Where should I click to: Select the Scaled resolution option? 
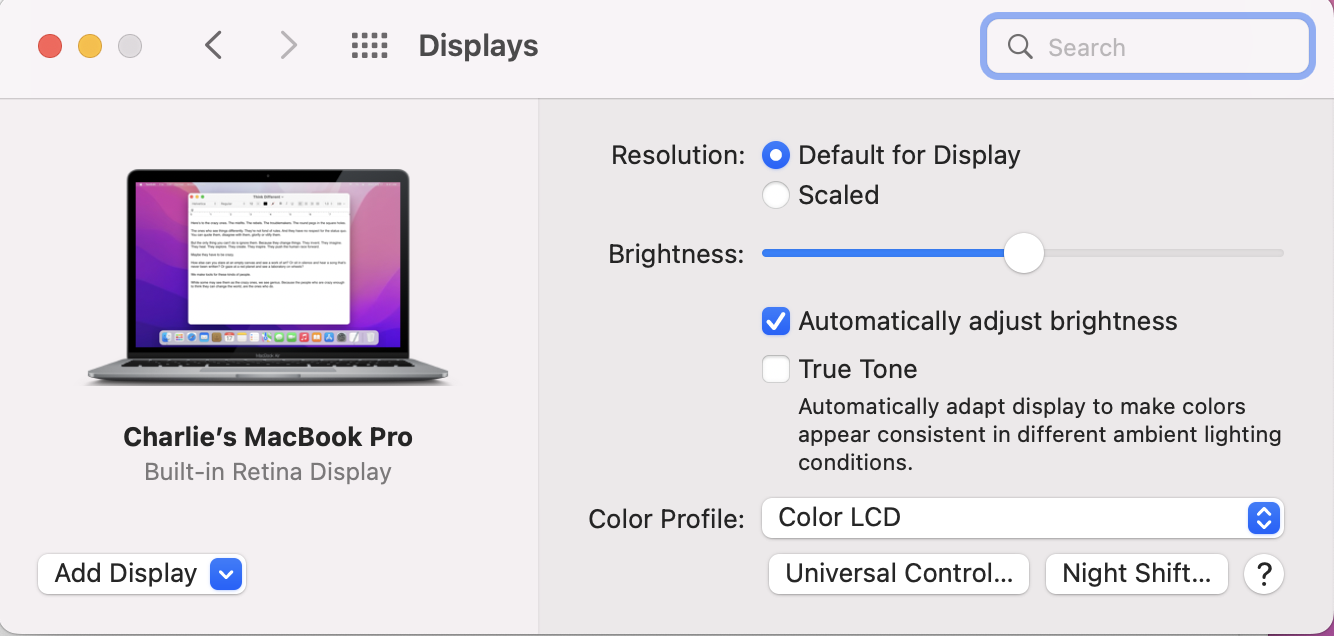pyautogui.click(x=776, y=195)
